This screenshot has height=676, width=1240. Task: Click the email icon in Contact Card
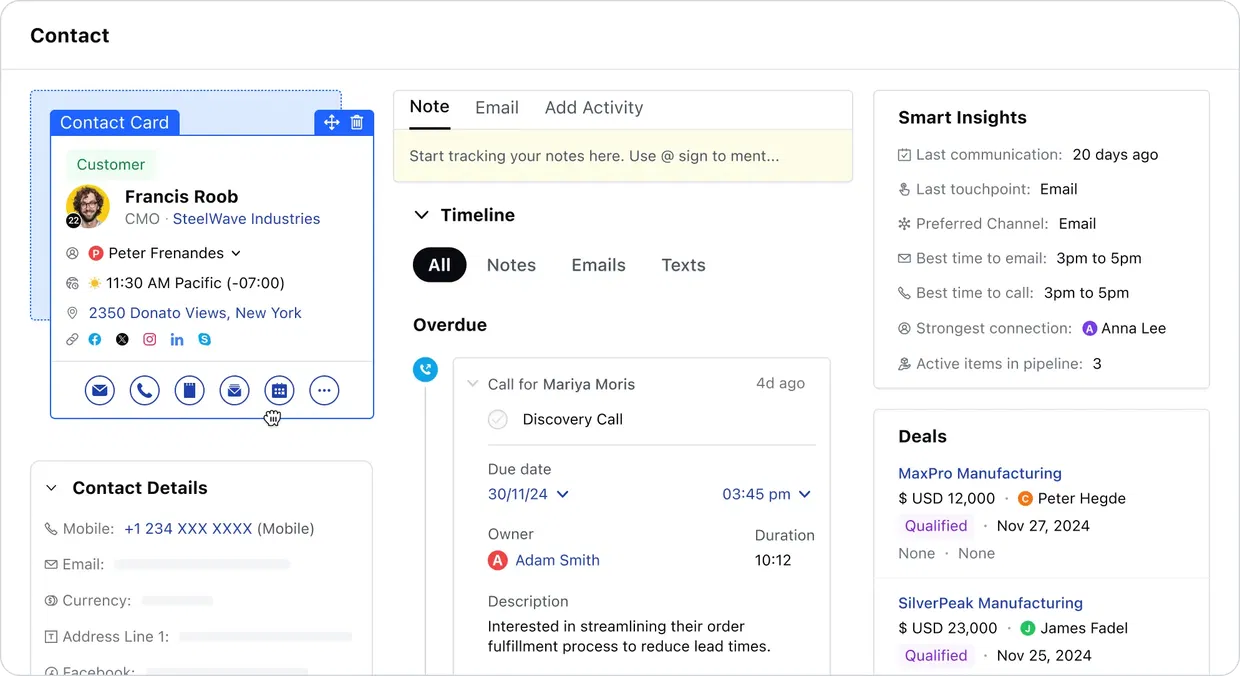99,390
